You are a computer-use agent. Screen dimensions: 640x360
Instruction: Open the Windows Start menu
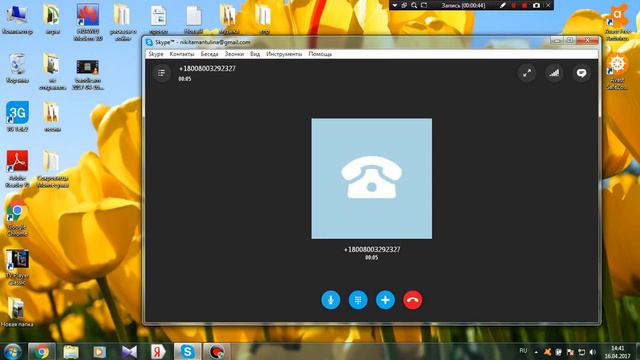pos(12,351)
